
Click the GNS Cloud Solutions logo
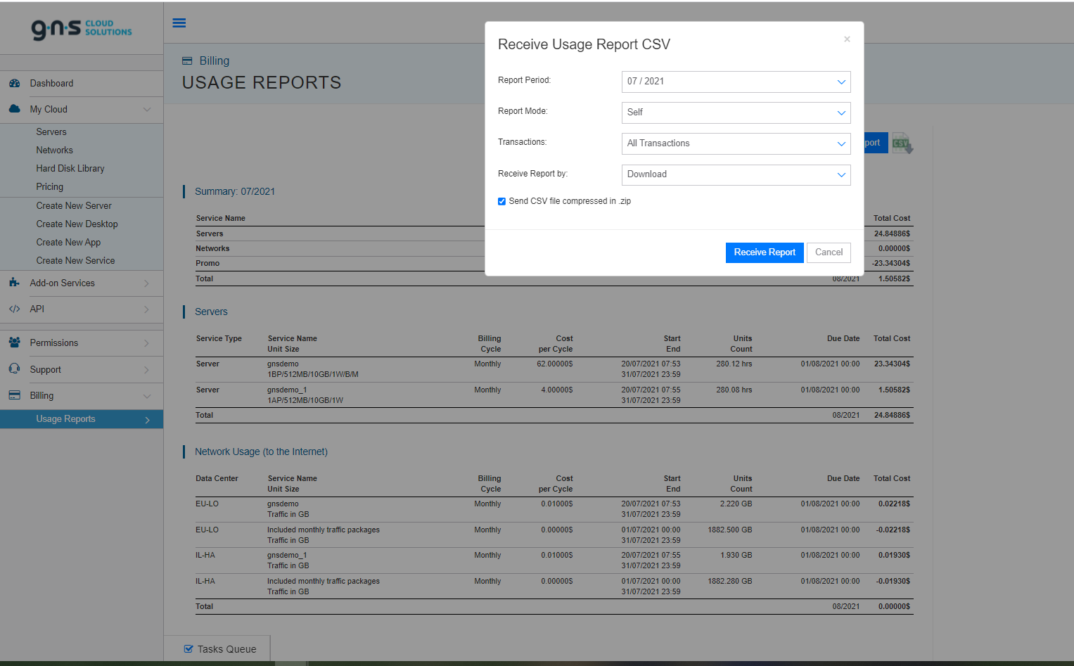pyautogui.click(x=79, y=28)
